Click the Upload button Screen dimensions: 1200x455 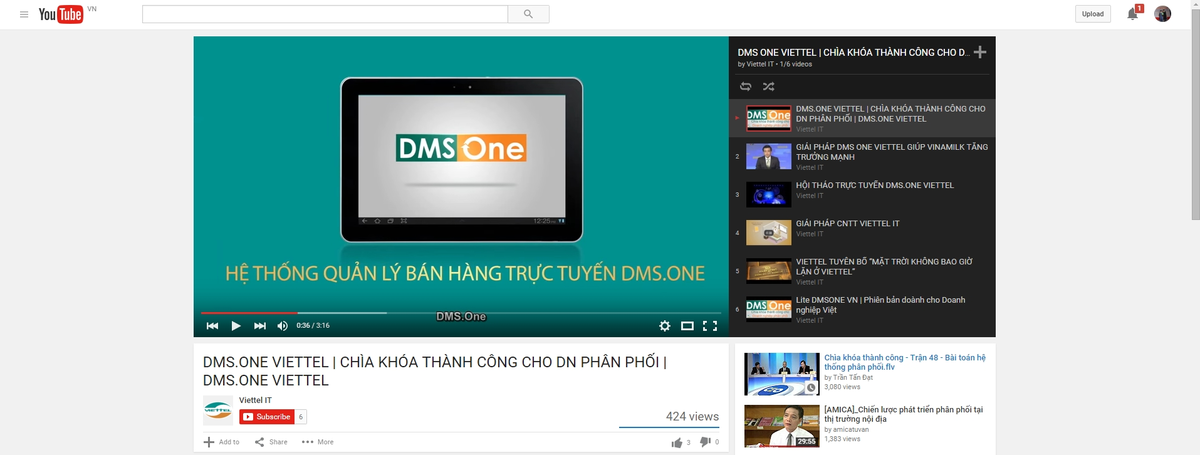point(1093,14)
